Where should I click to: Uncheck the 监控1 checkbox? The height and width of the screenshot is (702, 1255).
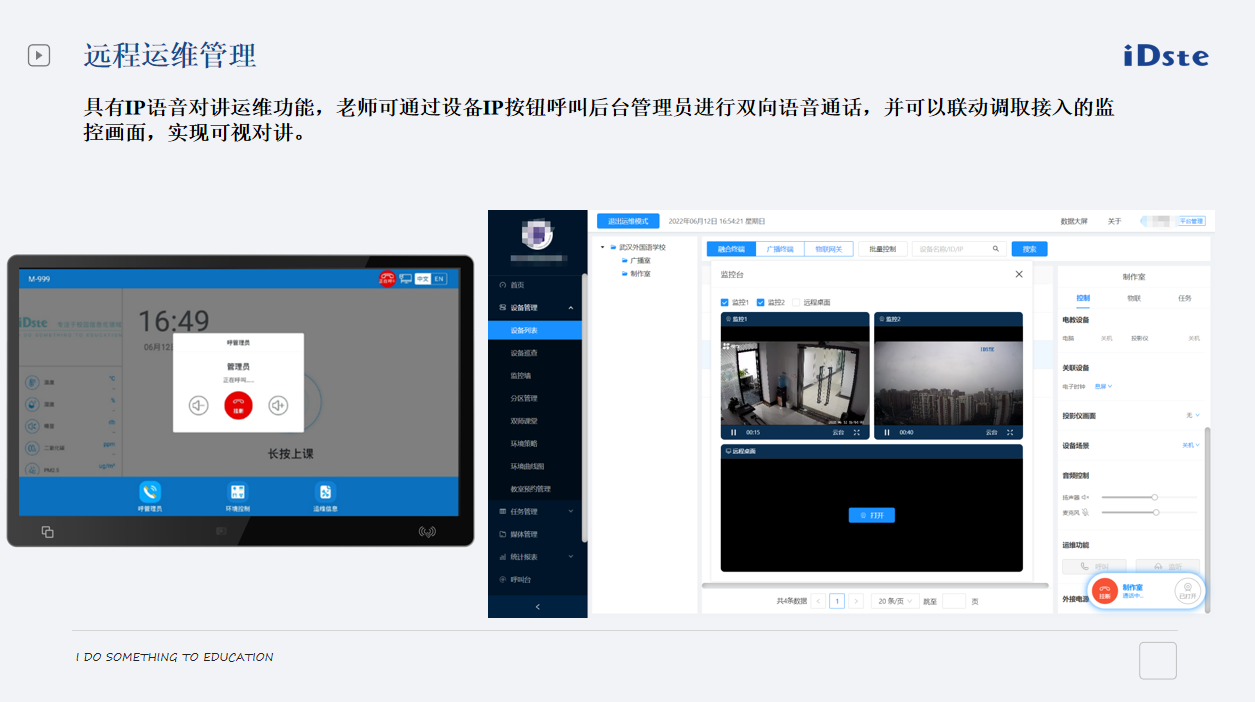pos(725,302)
